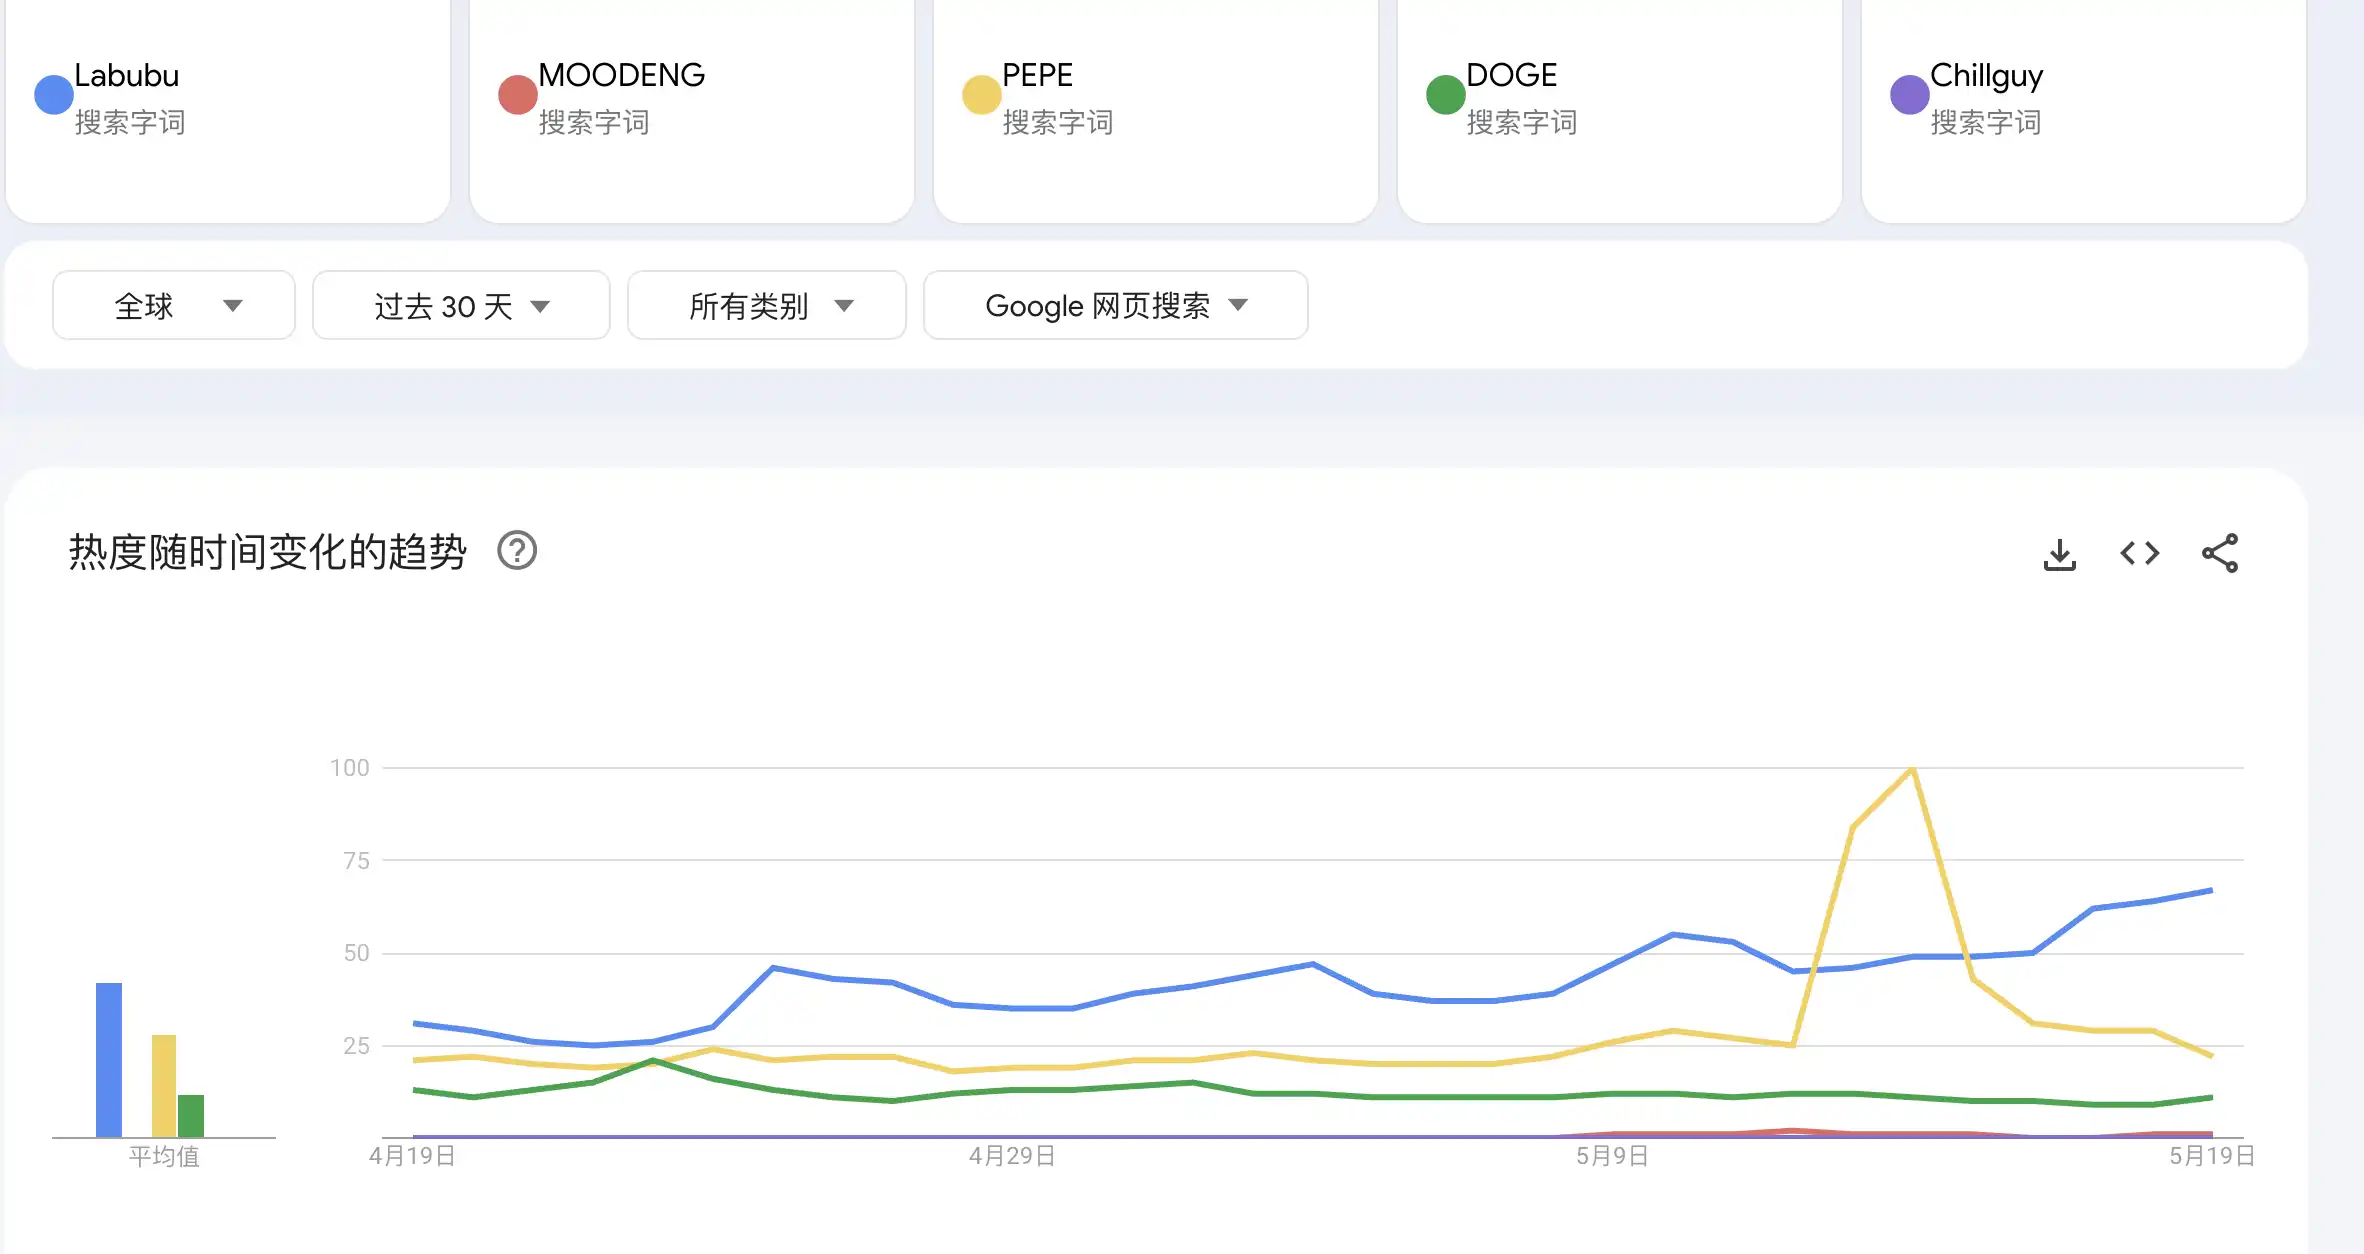
Task: Download the trends data
Action: point(2059,551)
